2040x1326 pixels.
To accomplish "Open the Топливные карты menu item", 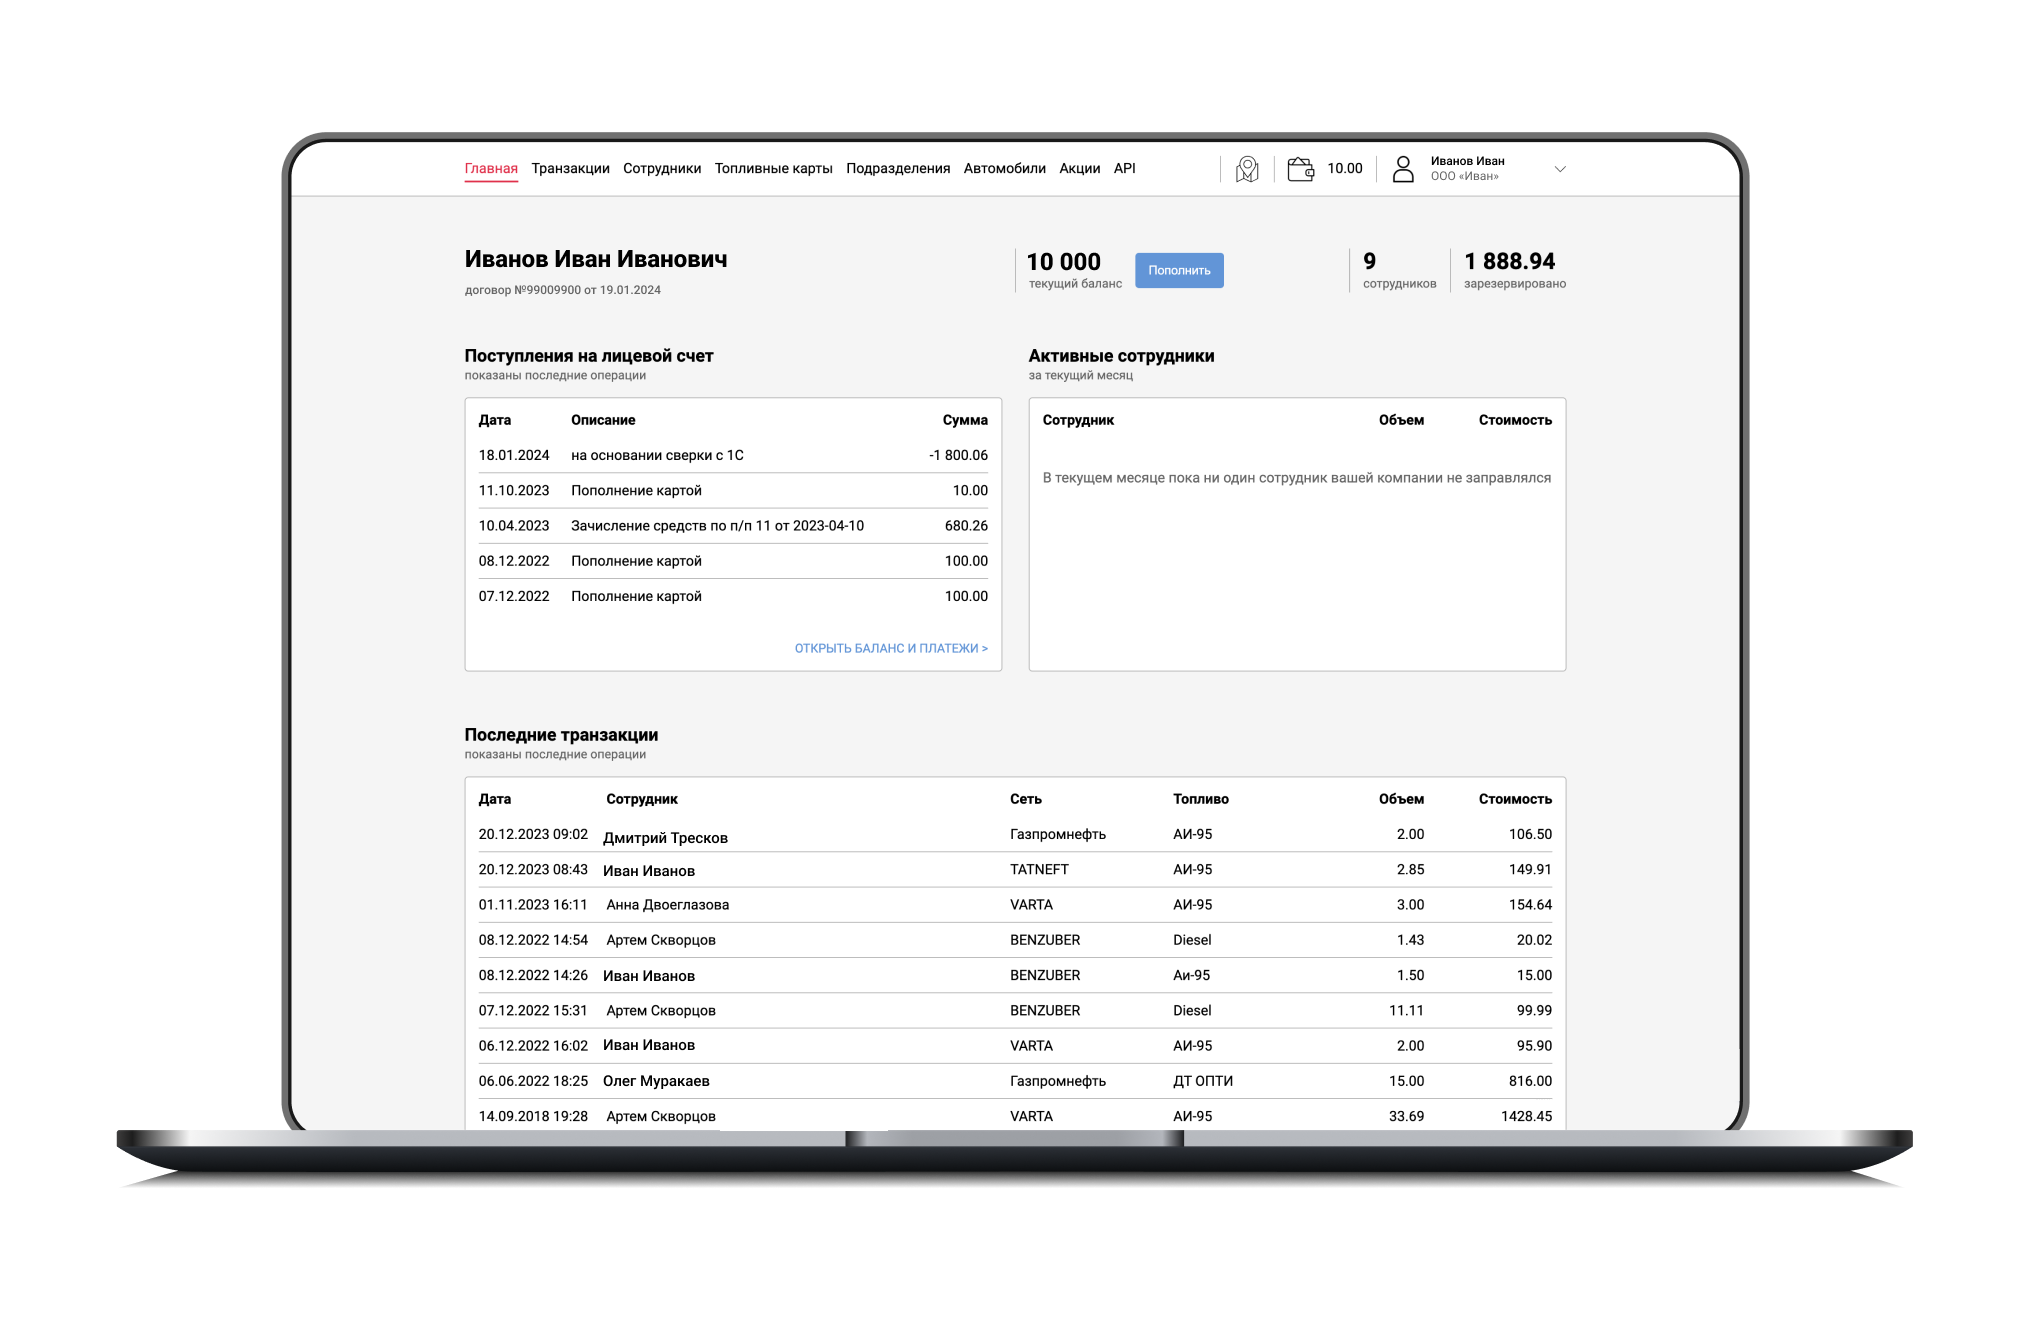I will coord(773,169).
